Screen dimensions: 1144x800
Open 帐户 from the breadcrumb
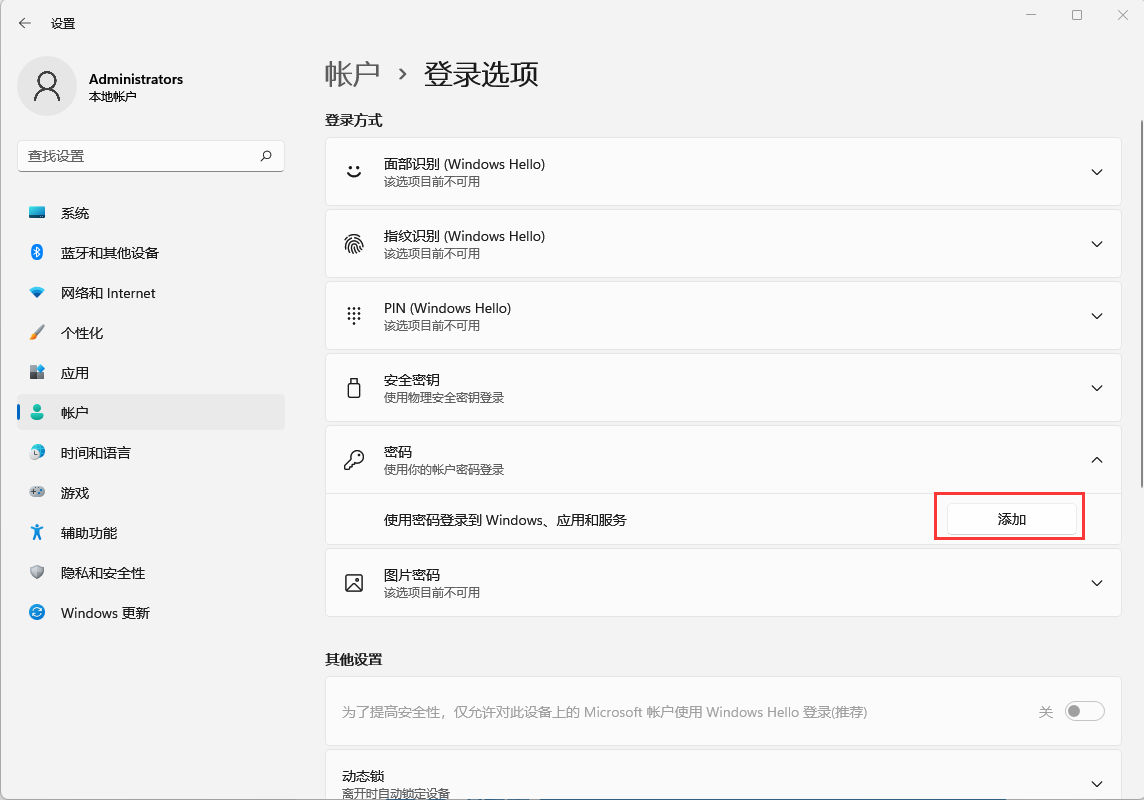click(x=351, y=74)
